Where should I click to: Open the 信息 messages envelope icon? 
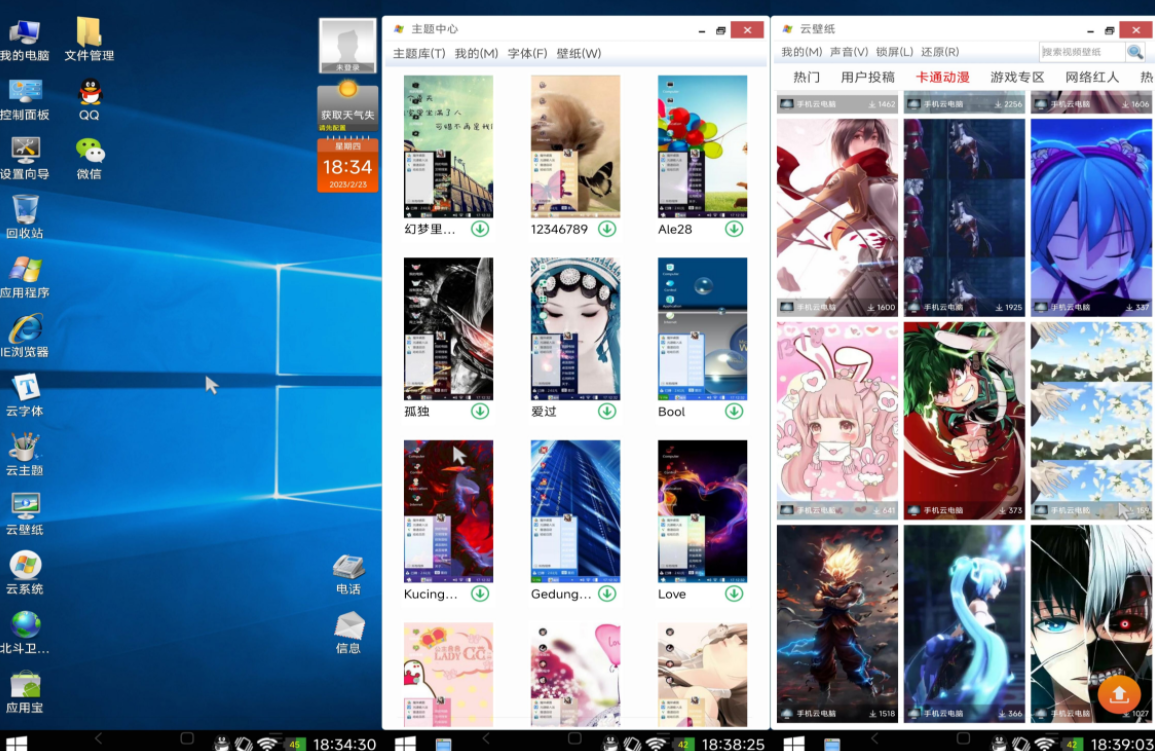pos(348,633)
